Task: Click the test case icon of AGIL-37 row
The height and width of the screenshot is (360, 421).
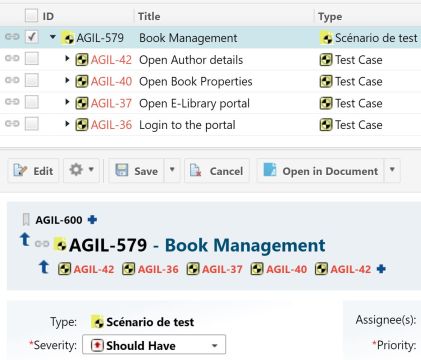Action: [x=82, y=103]
